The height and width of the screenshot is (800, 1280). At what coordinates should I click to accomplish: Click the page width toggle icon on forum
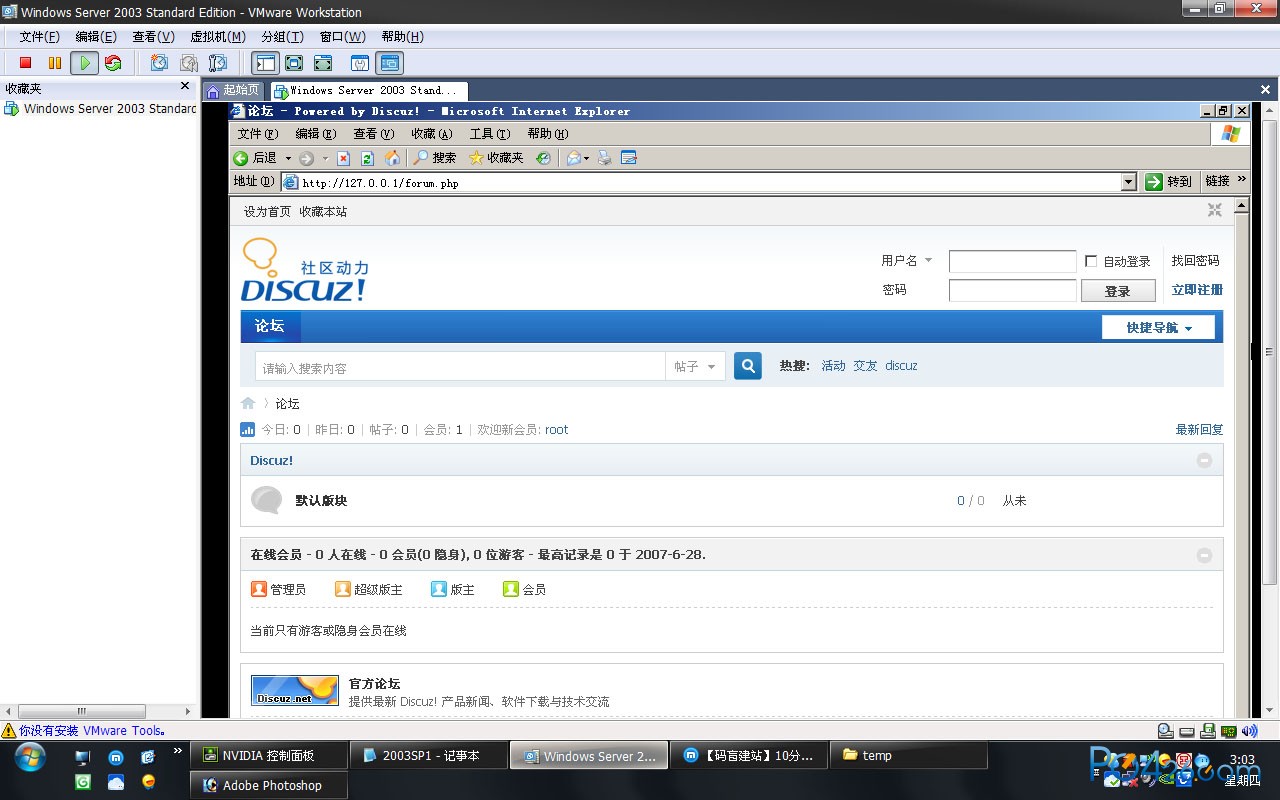(x=1214, y=210)
